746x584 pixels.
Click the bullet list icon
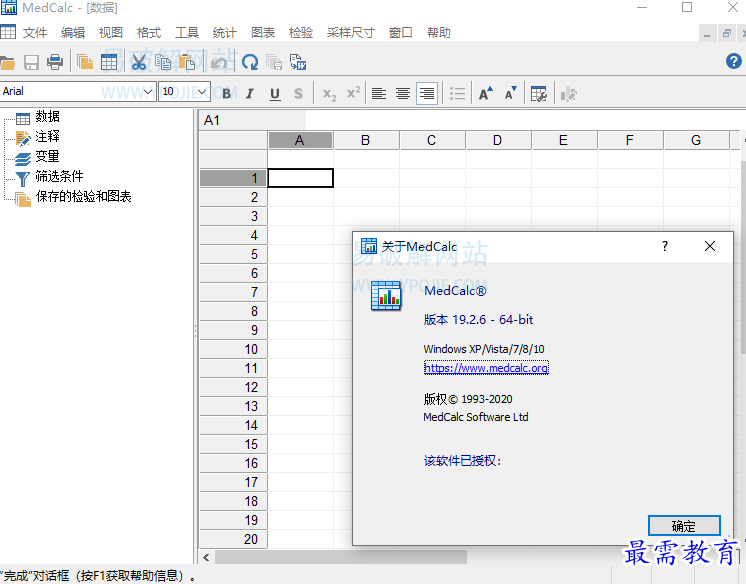(x=457, y=93)
